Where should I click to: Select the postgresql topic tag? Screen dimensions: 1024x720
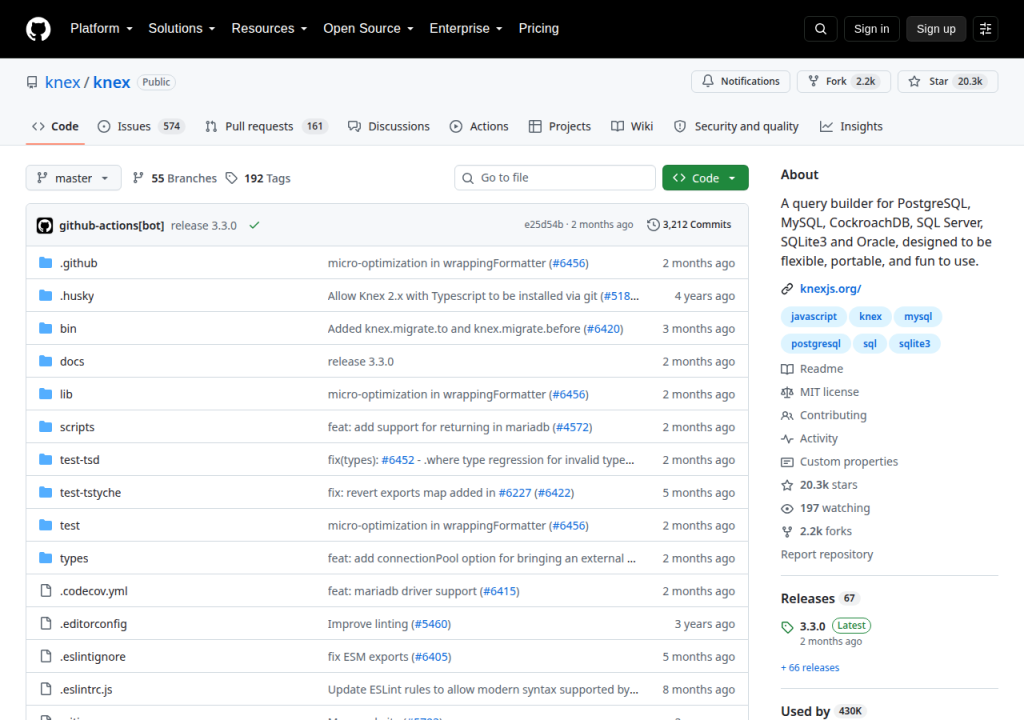816,344
